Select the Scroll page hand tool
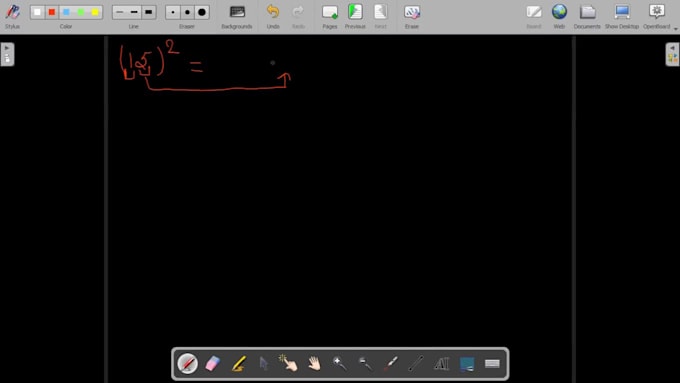This screenshot has height=383, width=680. 314,363
